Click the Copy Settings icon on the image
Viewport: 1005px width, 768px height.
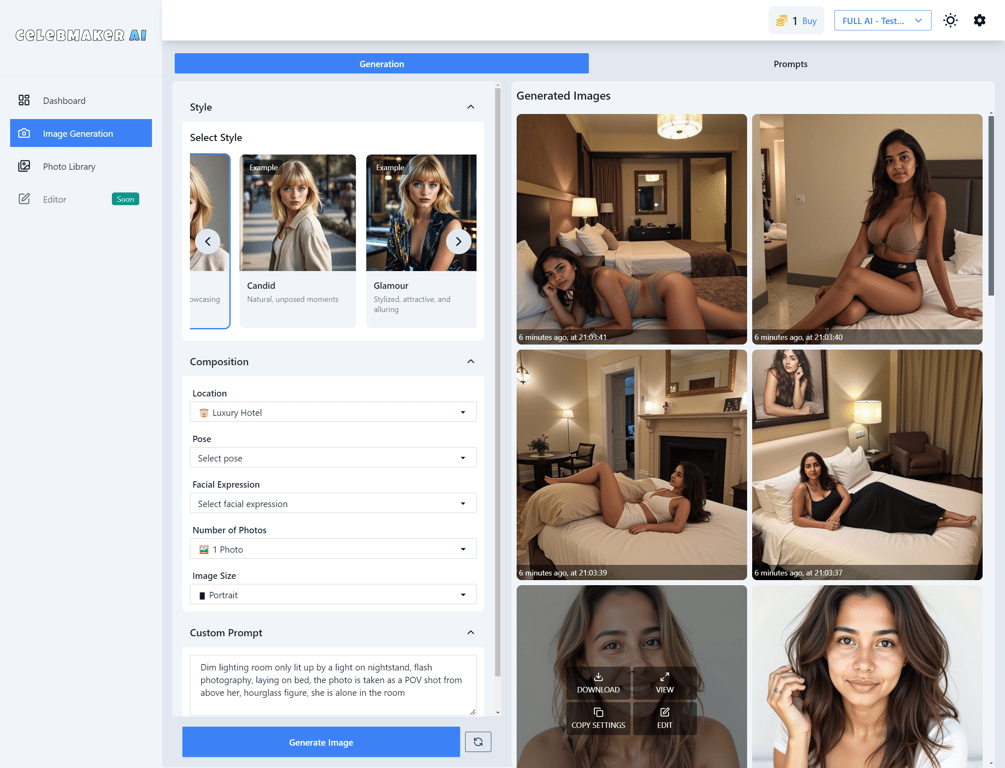tap(599, 712)
